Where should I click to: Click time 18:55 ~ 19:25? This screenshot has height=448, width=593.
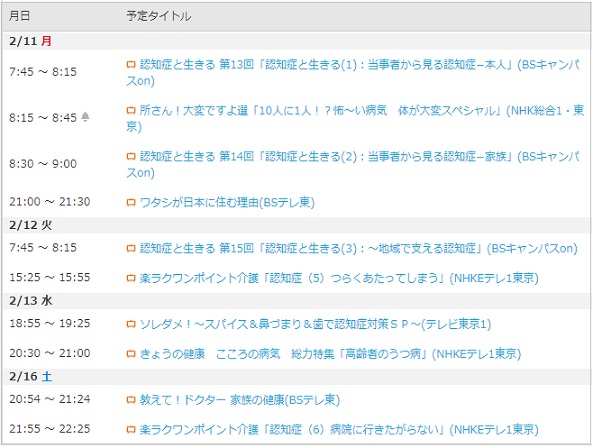coord(50,324)
